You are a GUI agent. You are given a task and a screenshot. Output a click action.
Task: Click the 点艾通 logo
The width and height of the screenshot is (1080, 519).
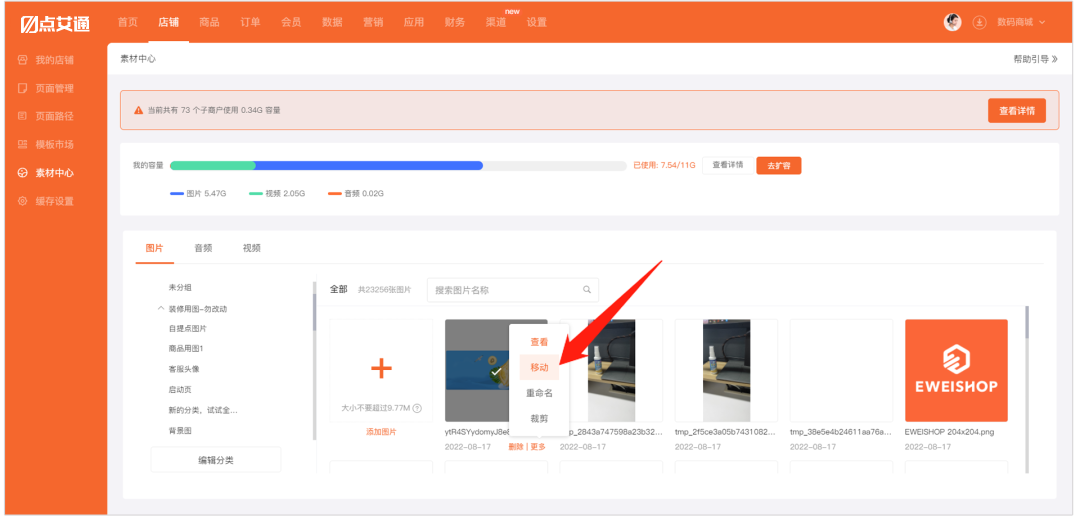[x=55, y=23]
